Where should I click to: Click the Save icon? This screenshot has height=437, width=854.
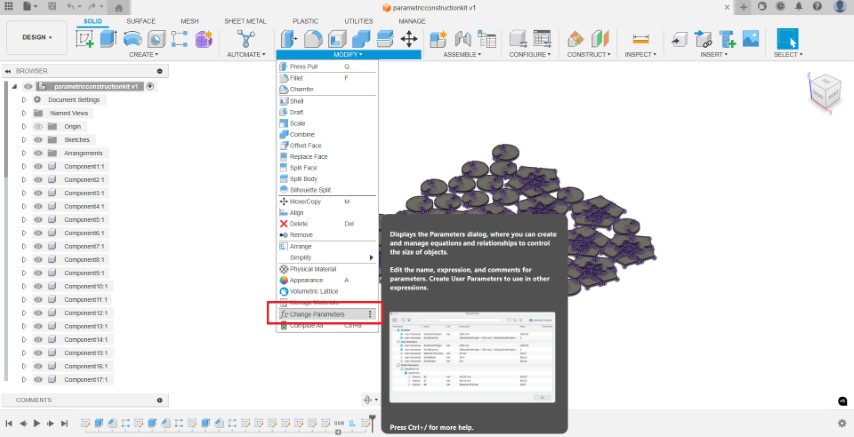point(52,7)
